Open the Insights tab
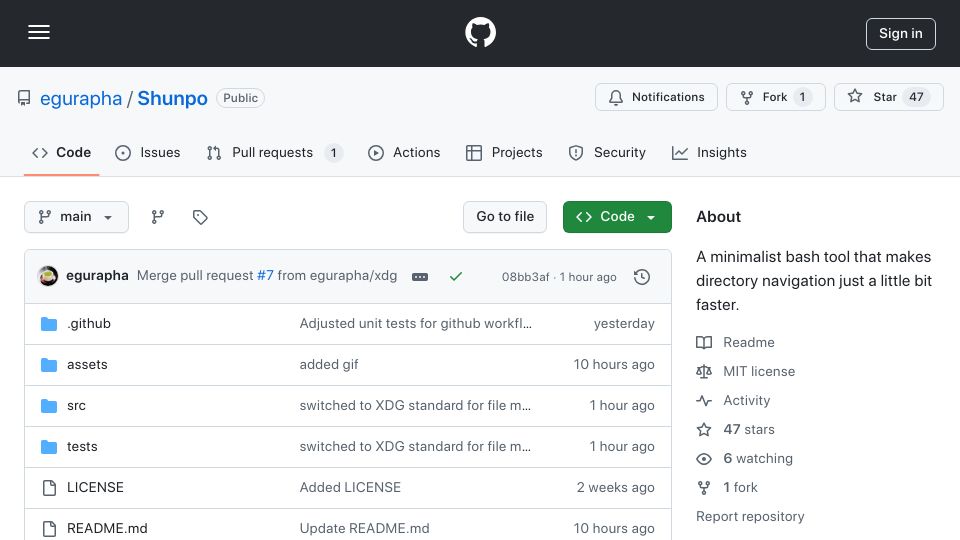The width and height of the screenshot is (960, 540). [x=709, y=152]
